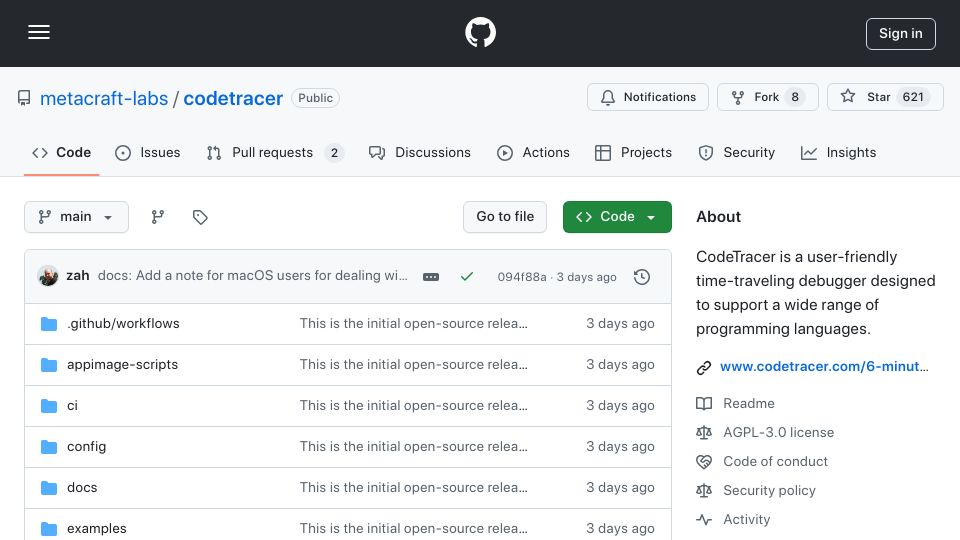Open commit history clock icon
960x540 pixels.
coord(642,277)
